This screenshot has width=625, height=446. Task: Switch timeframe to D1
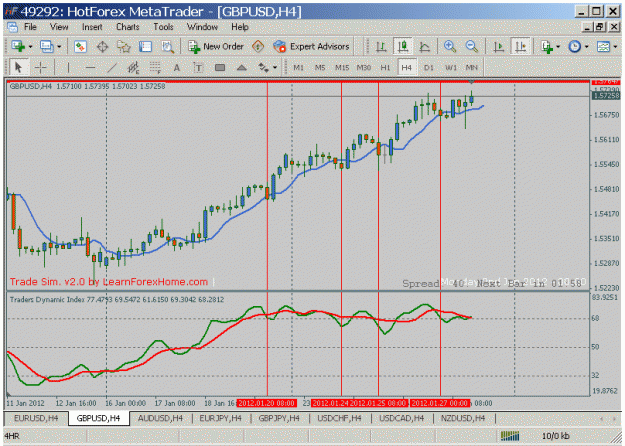pyautogui.click(x=428, y=68)
